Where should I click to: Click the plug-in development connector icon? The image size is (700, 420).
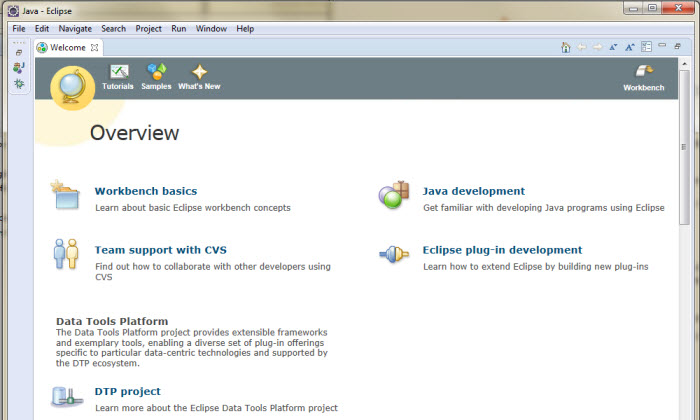click(394, 254)
